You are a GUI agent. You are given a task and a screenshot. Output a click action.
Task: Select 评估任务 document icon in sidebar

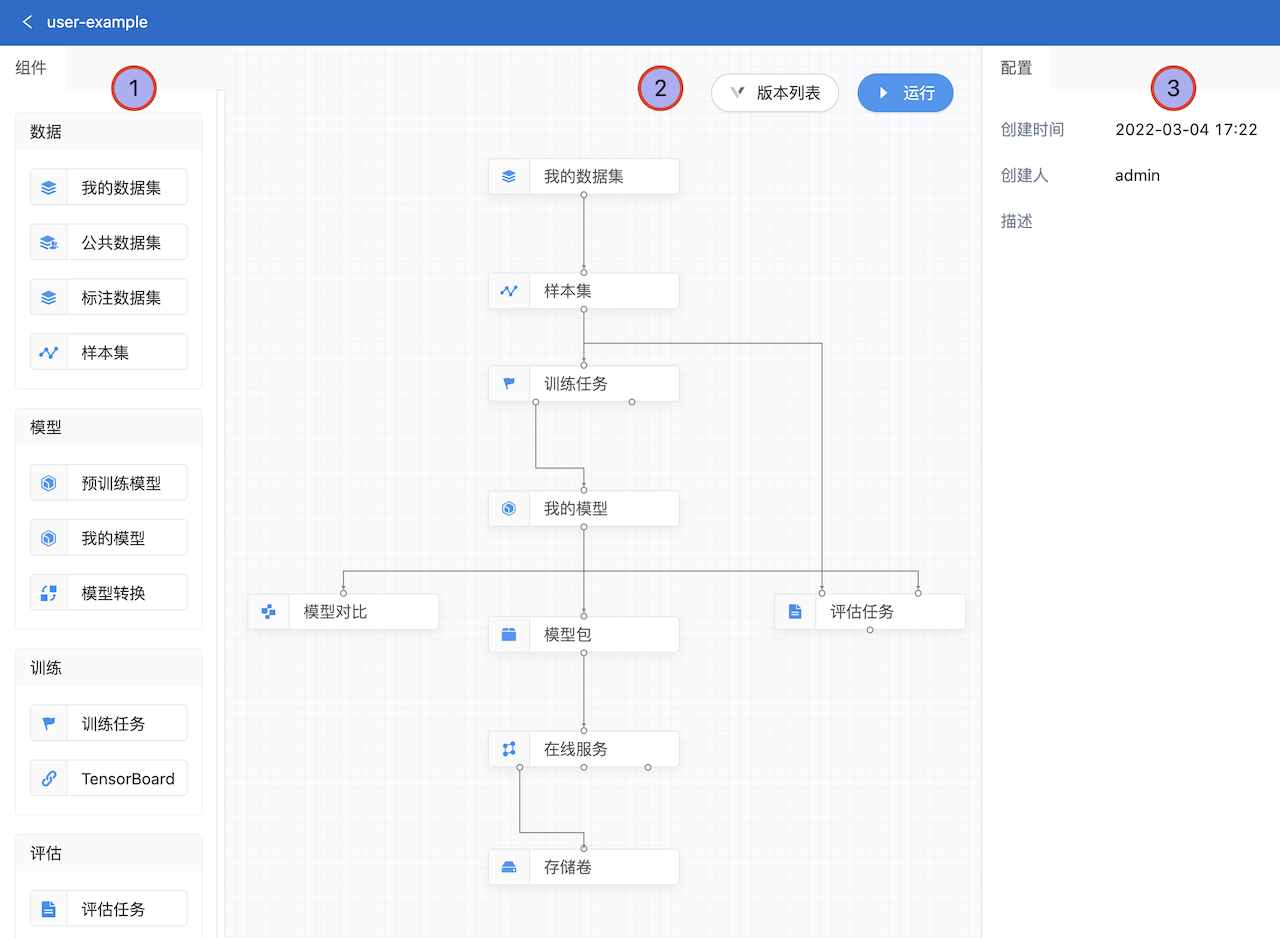tap(49, 909)
